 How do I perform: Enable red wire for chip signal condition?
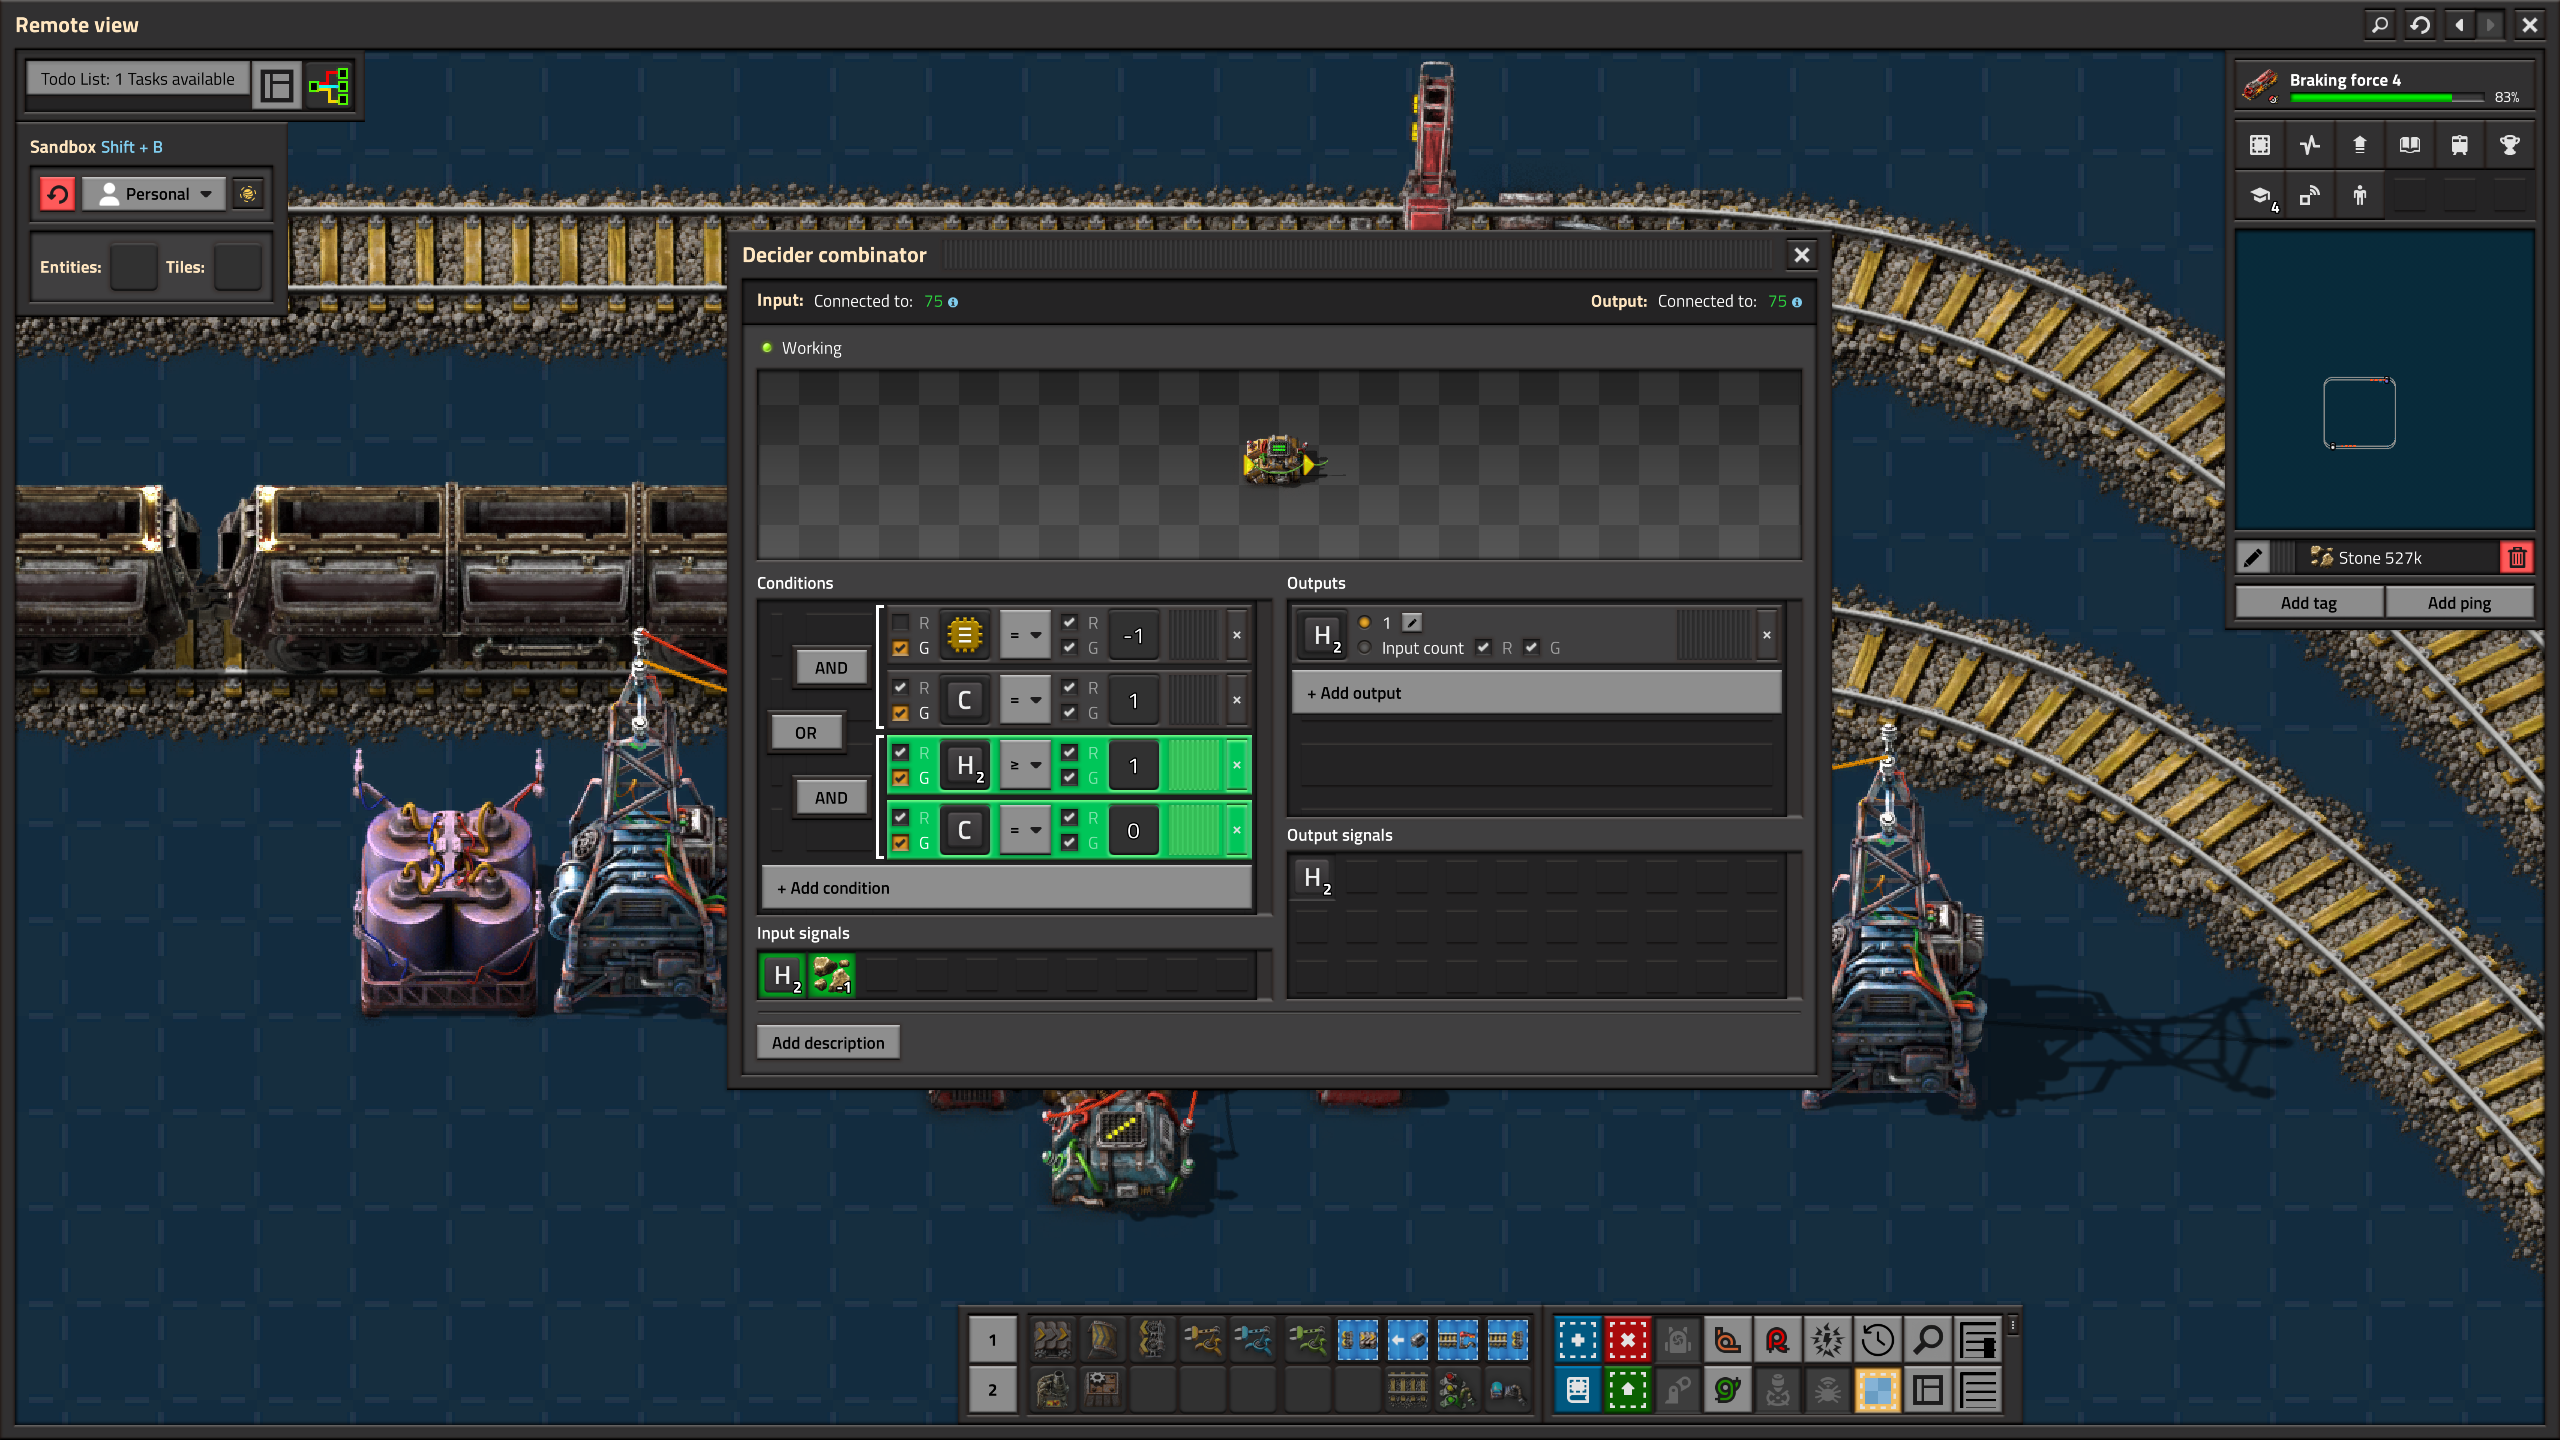[900, 622]
